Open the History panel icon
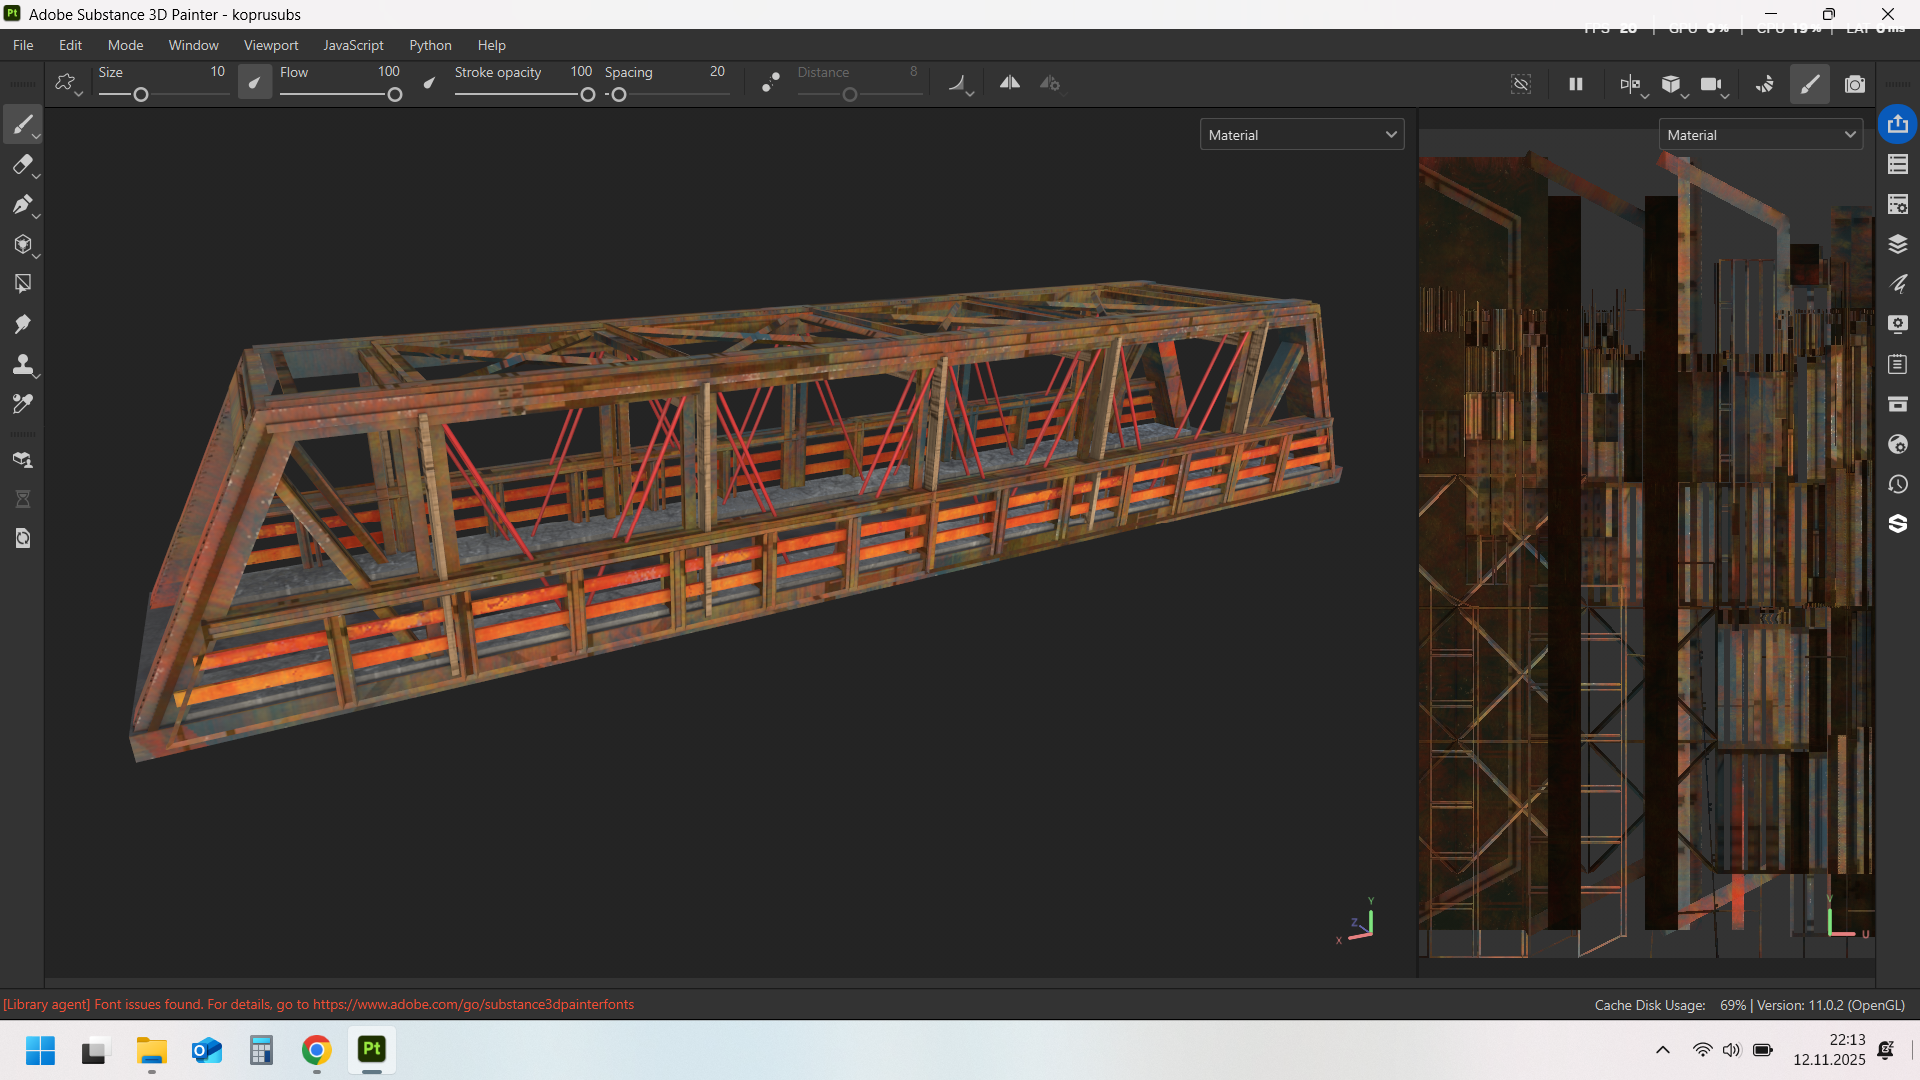Image resolution: width=1920 pixels, height=1080 pixels. [x=1898, y=484]
